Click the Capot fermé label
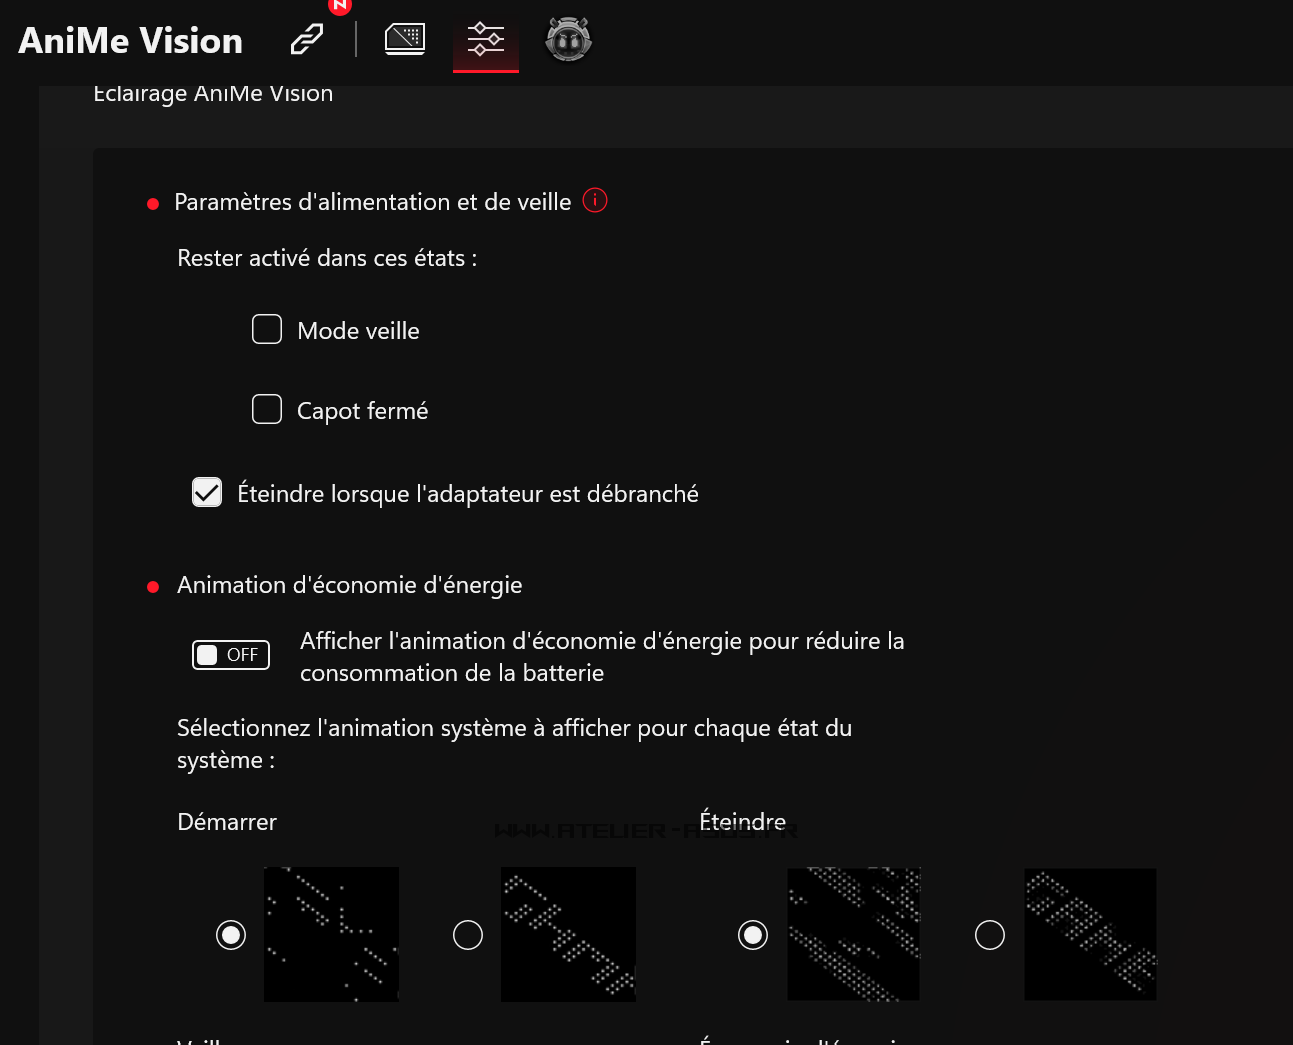Viewport: 1293px width, 1045px height. pos(362,411)
